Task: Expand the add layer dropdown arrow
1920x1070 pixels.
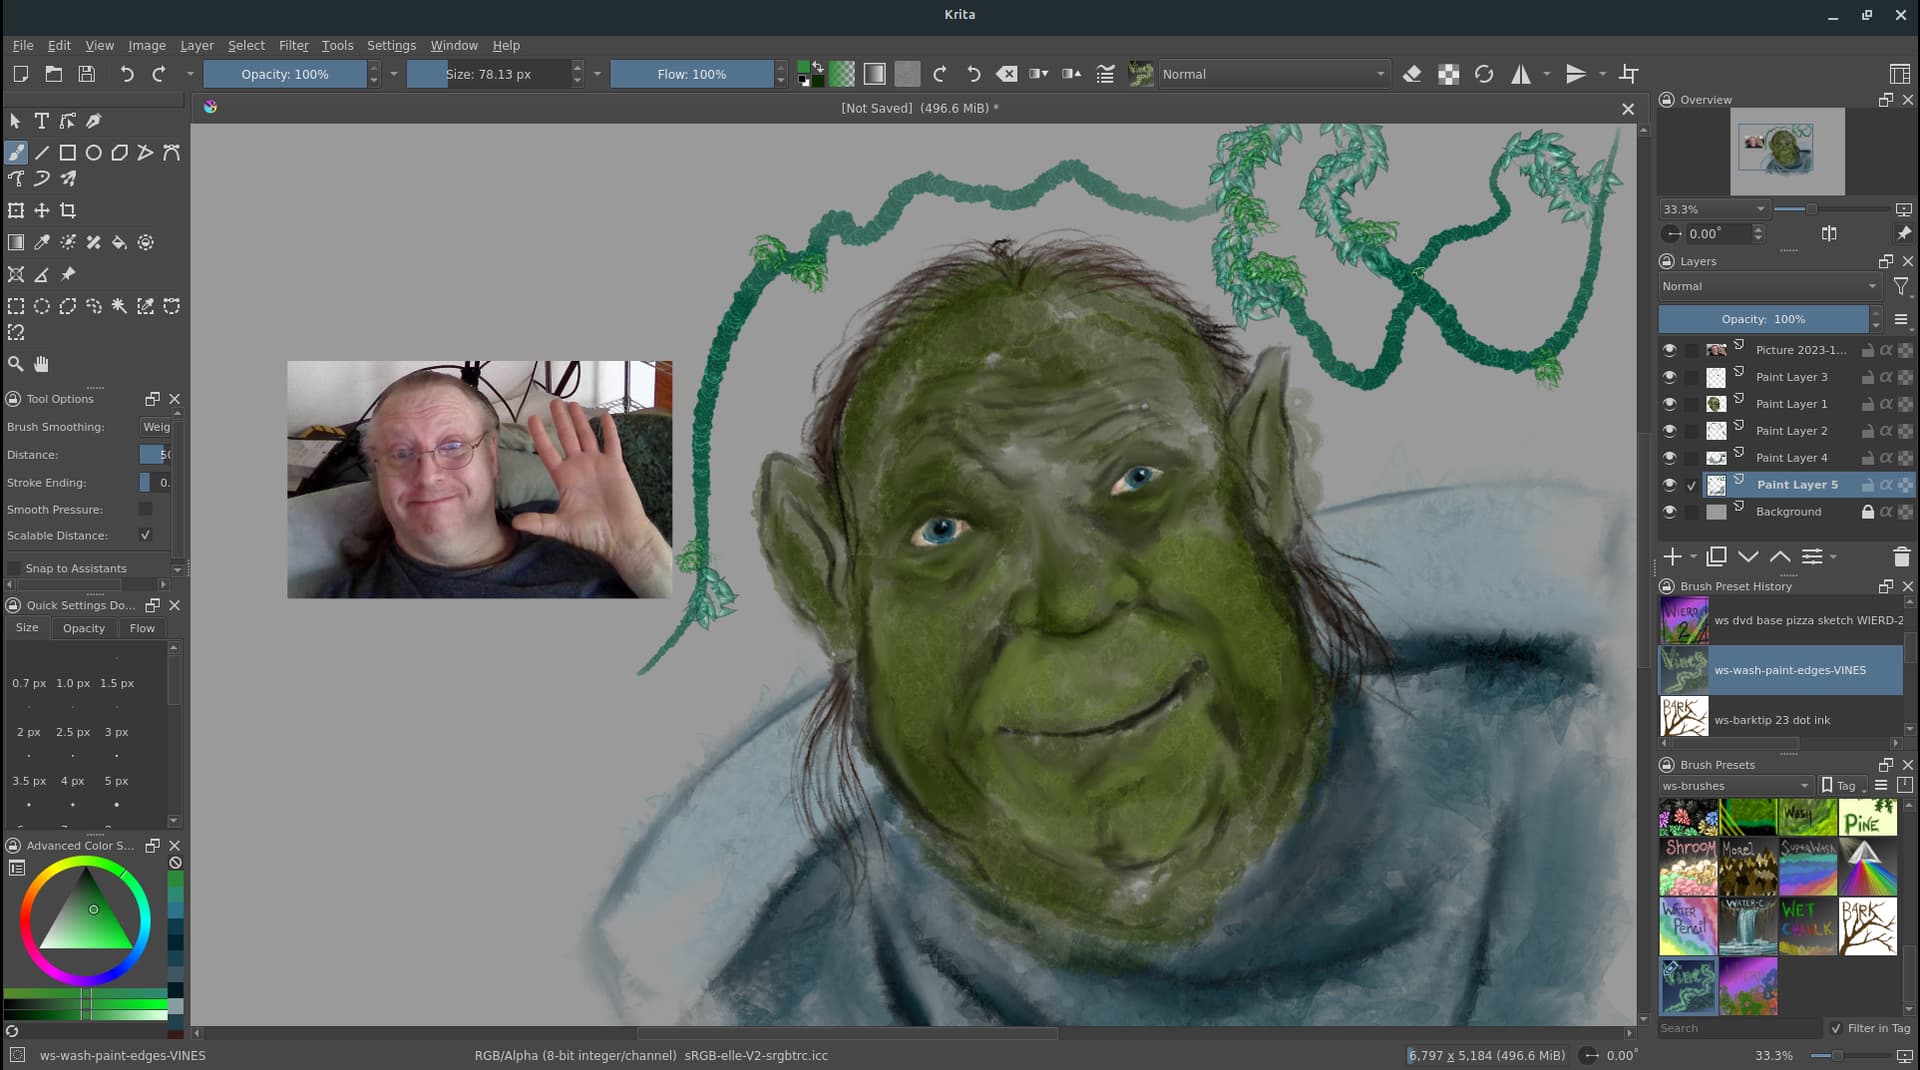Action: point(1693,557)
